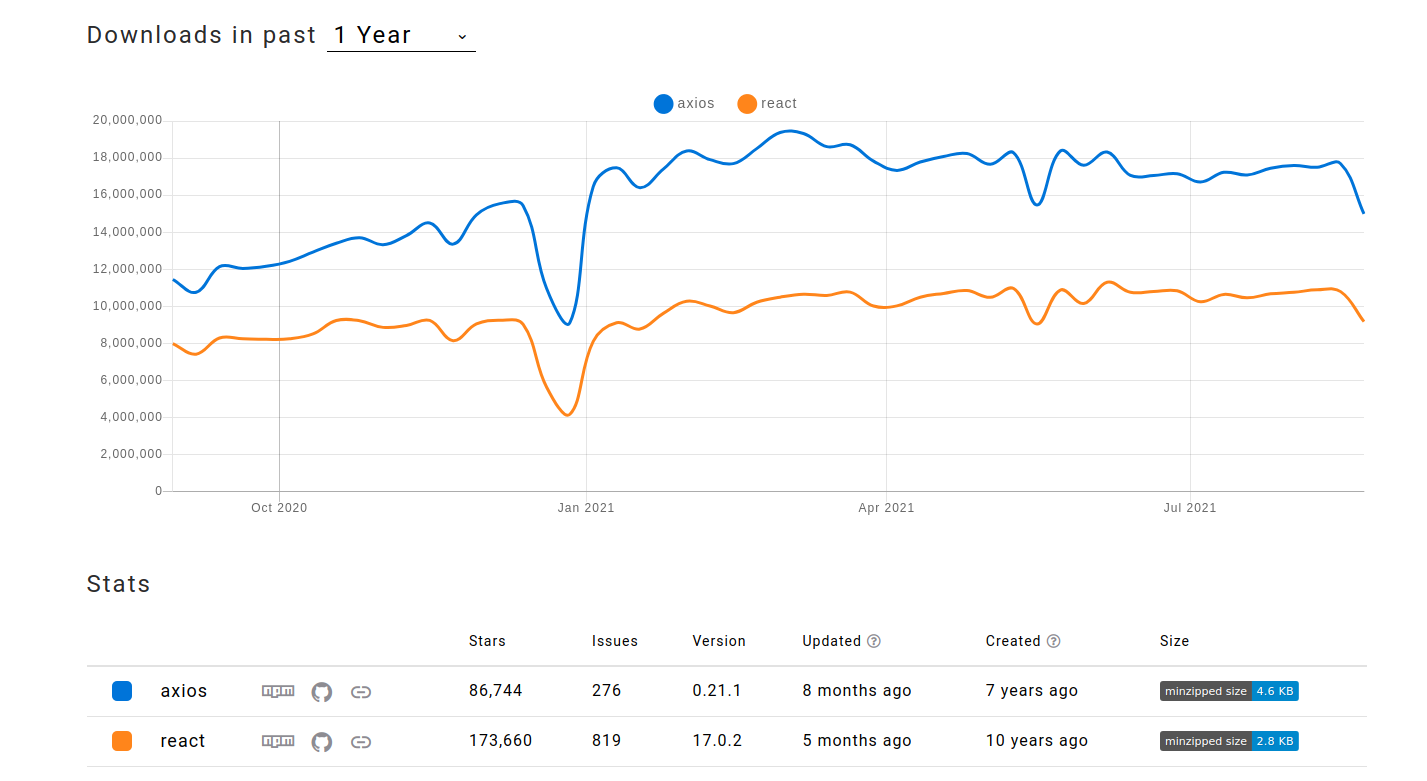Viewport: 1427px width, 781px height.
Task: Open the GitHub icon for react
Action: tap(321, 741)
